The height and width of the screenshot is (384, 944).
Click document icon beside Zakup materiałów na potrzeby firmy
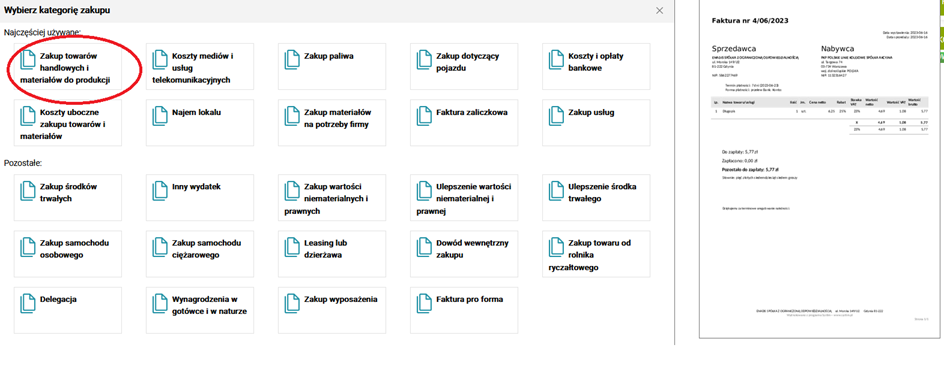293,116
